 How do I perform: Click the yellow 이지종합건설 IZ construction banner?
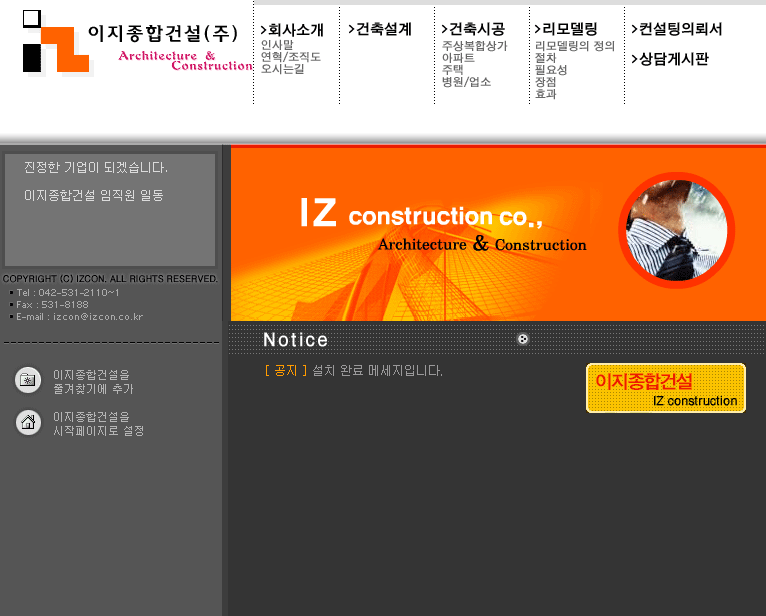click(665, 388)
